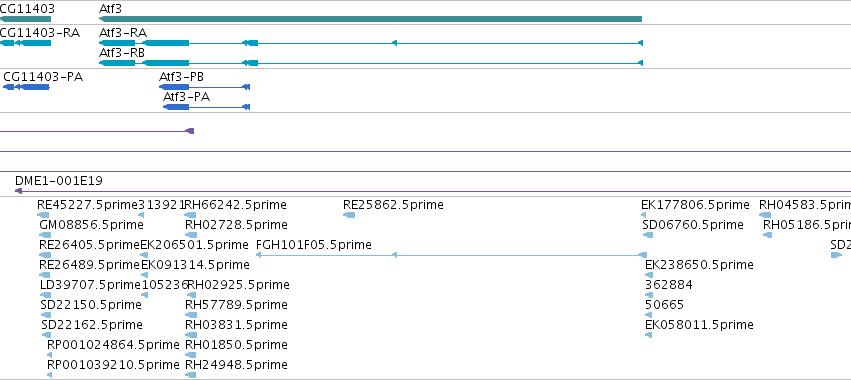
Task: Select EST RH24948.5prime
Action: (236, 364)
